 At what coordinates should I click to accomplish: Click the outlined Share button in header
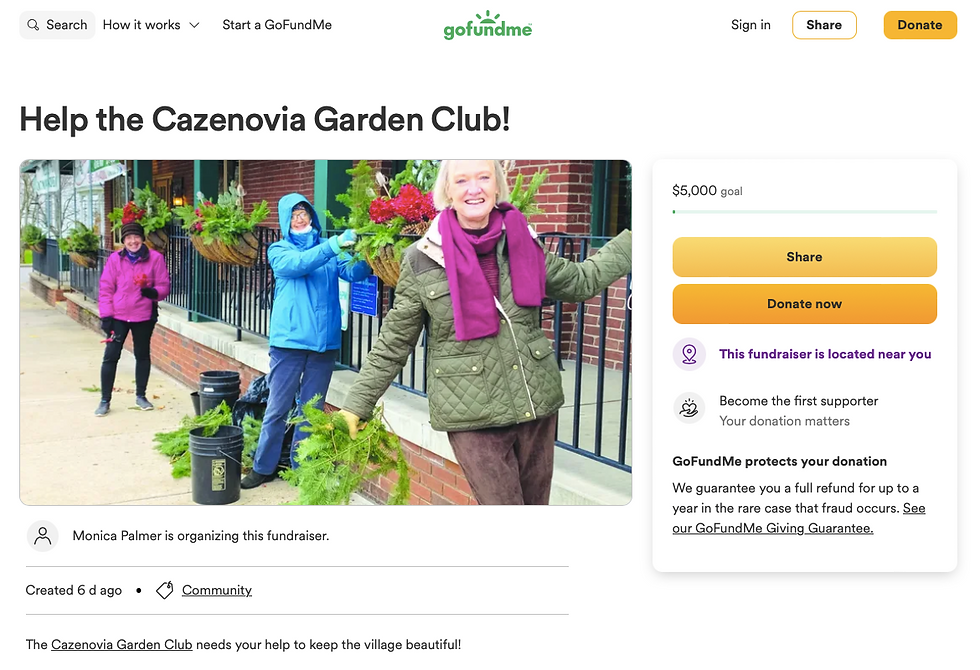824,25
